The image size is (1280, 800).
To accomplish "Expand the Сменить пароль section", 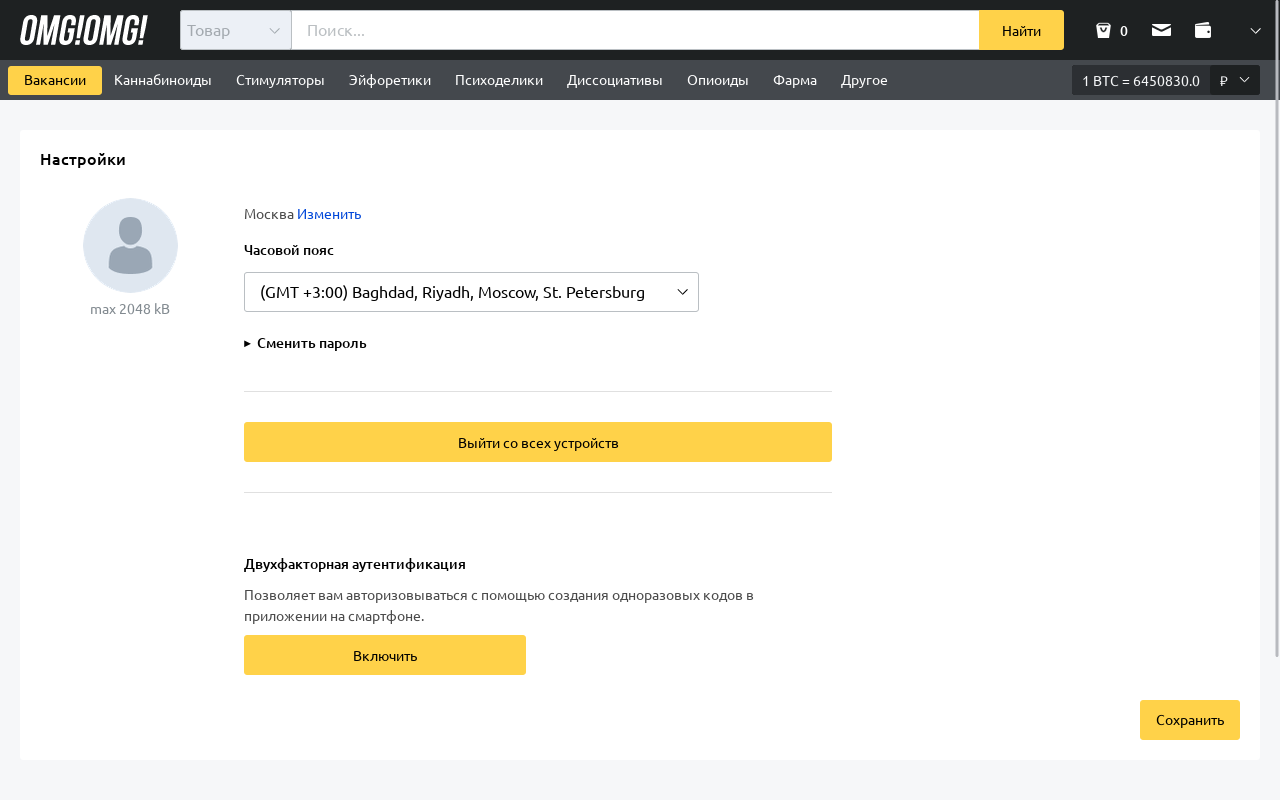I will point(305,343).
